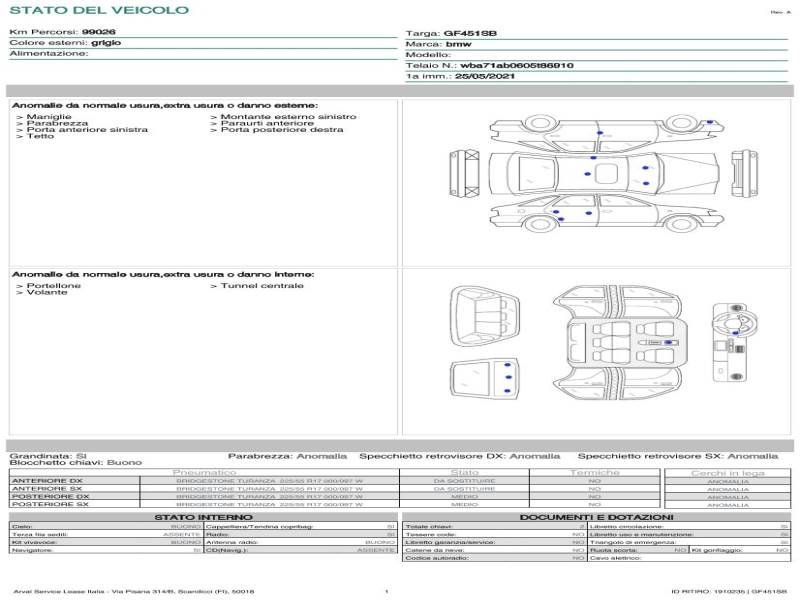
Task: Click the top-down exterior car roof diagram
Action: 597,173
